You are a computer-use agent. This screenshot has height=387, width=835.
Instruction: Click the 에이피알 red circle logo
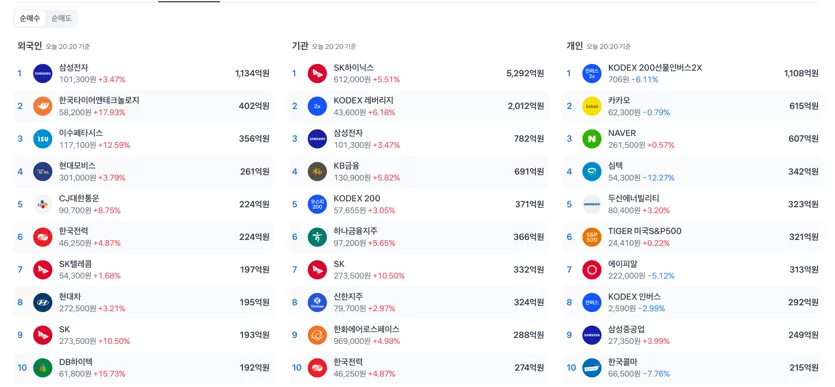tap(592, 270)
